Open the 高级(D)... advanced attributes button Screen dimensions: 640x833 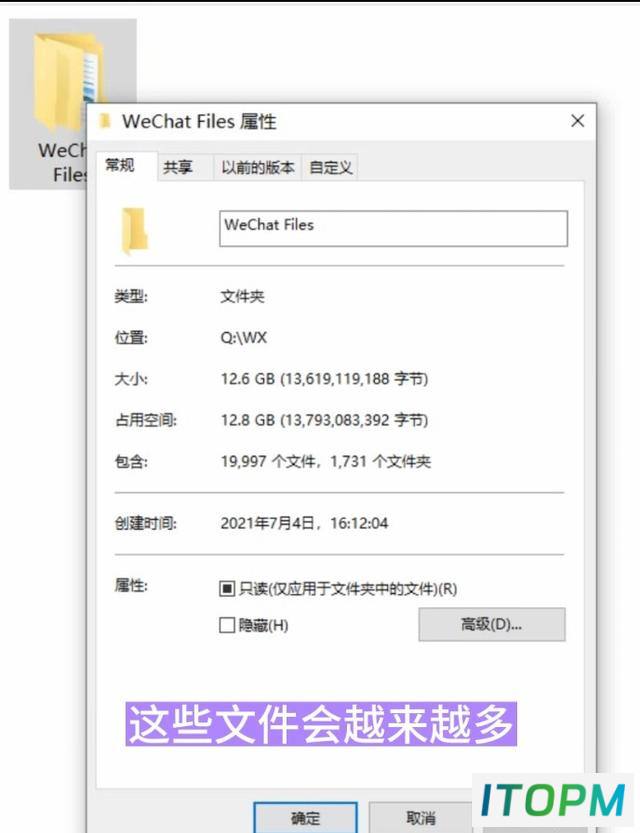(x=492, y=624)
